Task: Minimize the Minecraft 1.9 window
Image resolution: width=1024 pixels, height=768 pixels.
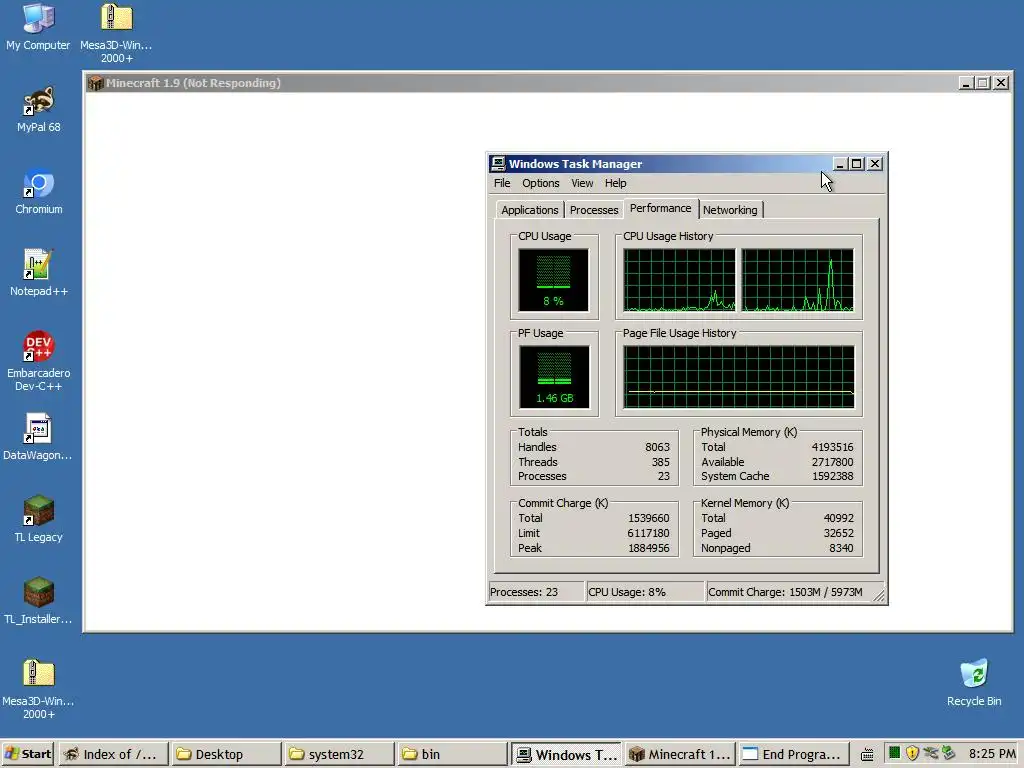Action: pos(967,83)
